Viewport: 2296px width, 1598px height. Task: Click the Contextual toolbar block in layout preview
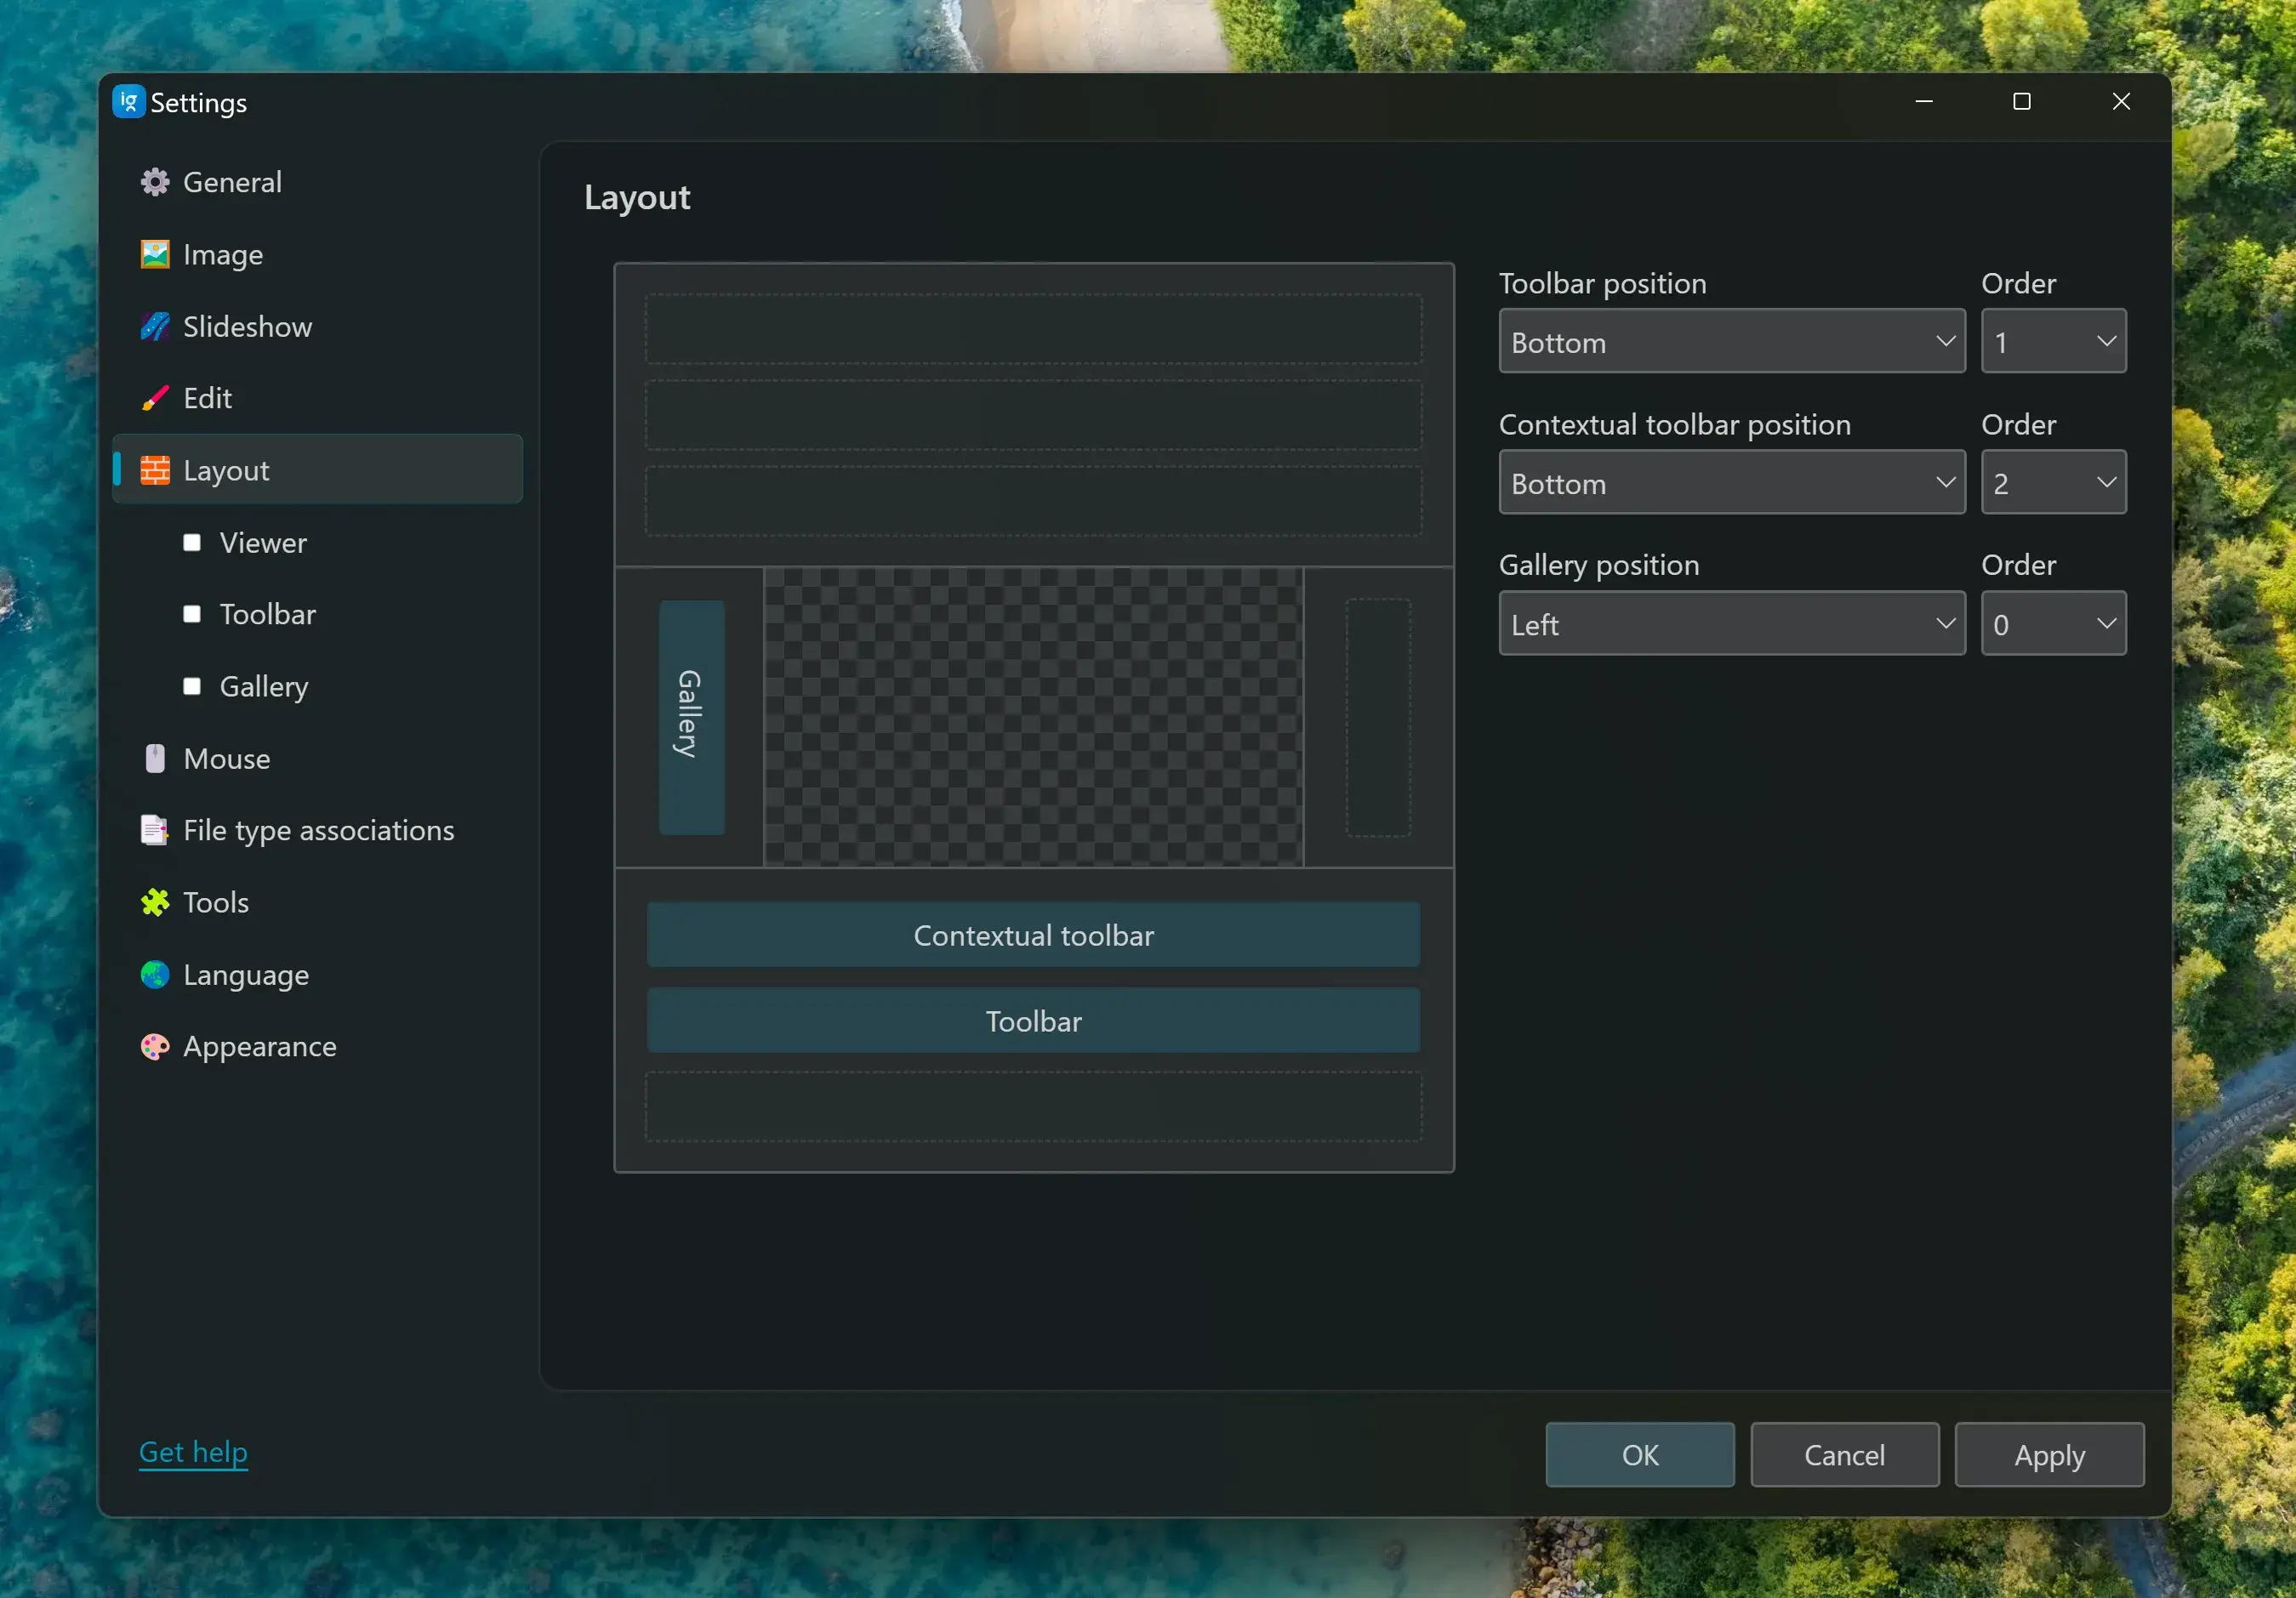[x=1033, y=935]
